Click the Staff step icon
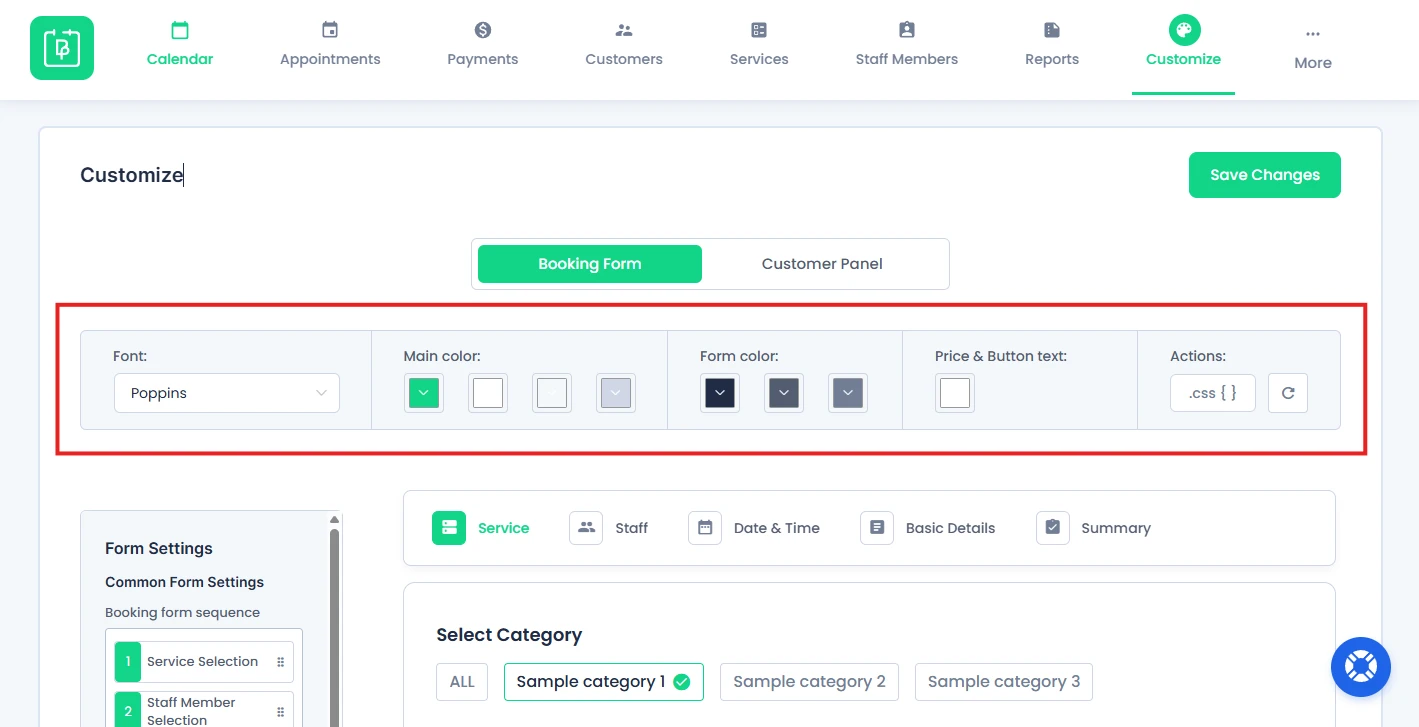Viewport: 1419px width, 727px height. 586,527
